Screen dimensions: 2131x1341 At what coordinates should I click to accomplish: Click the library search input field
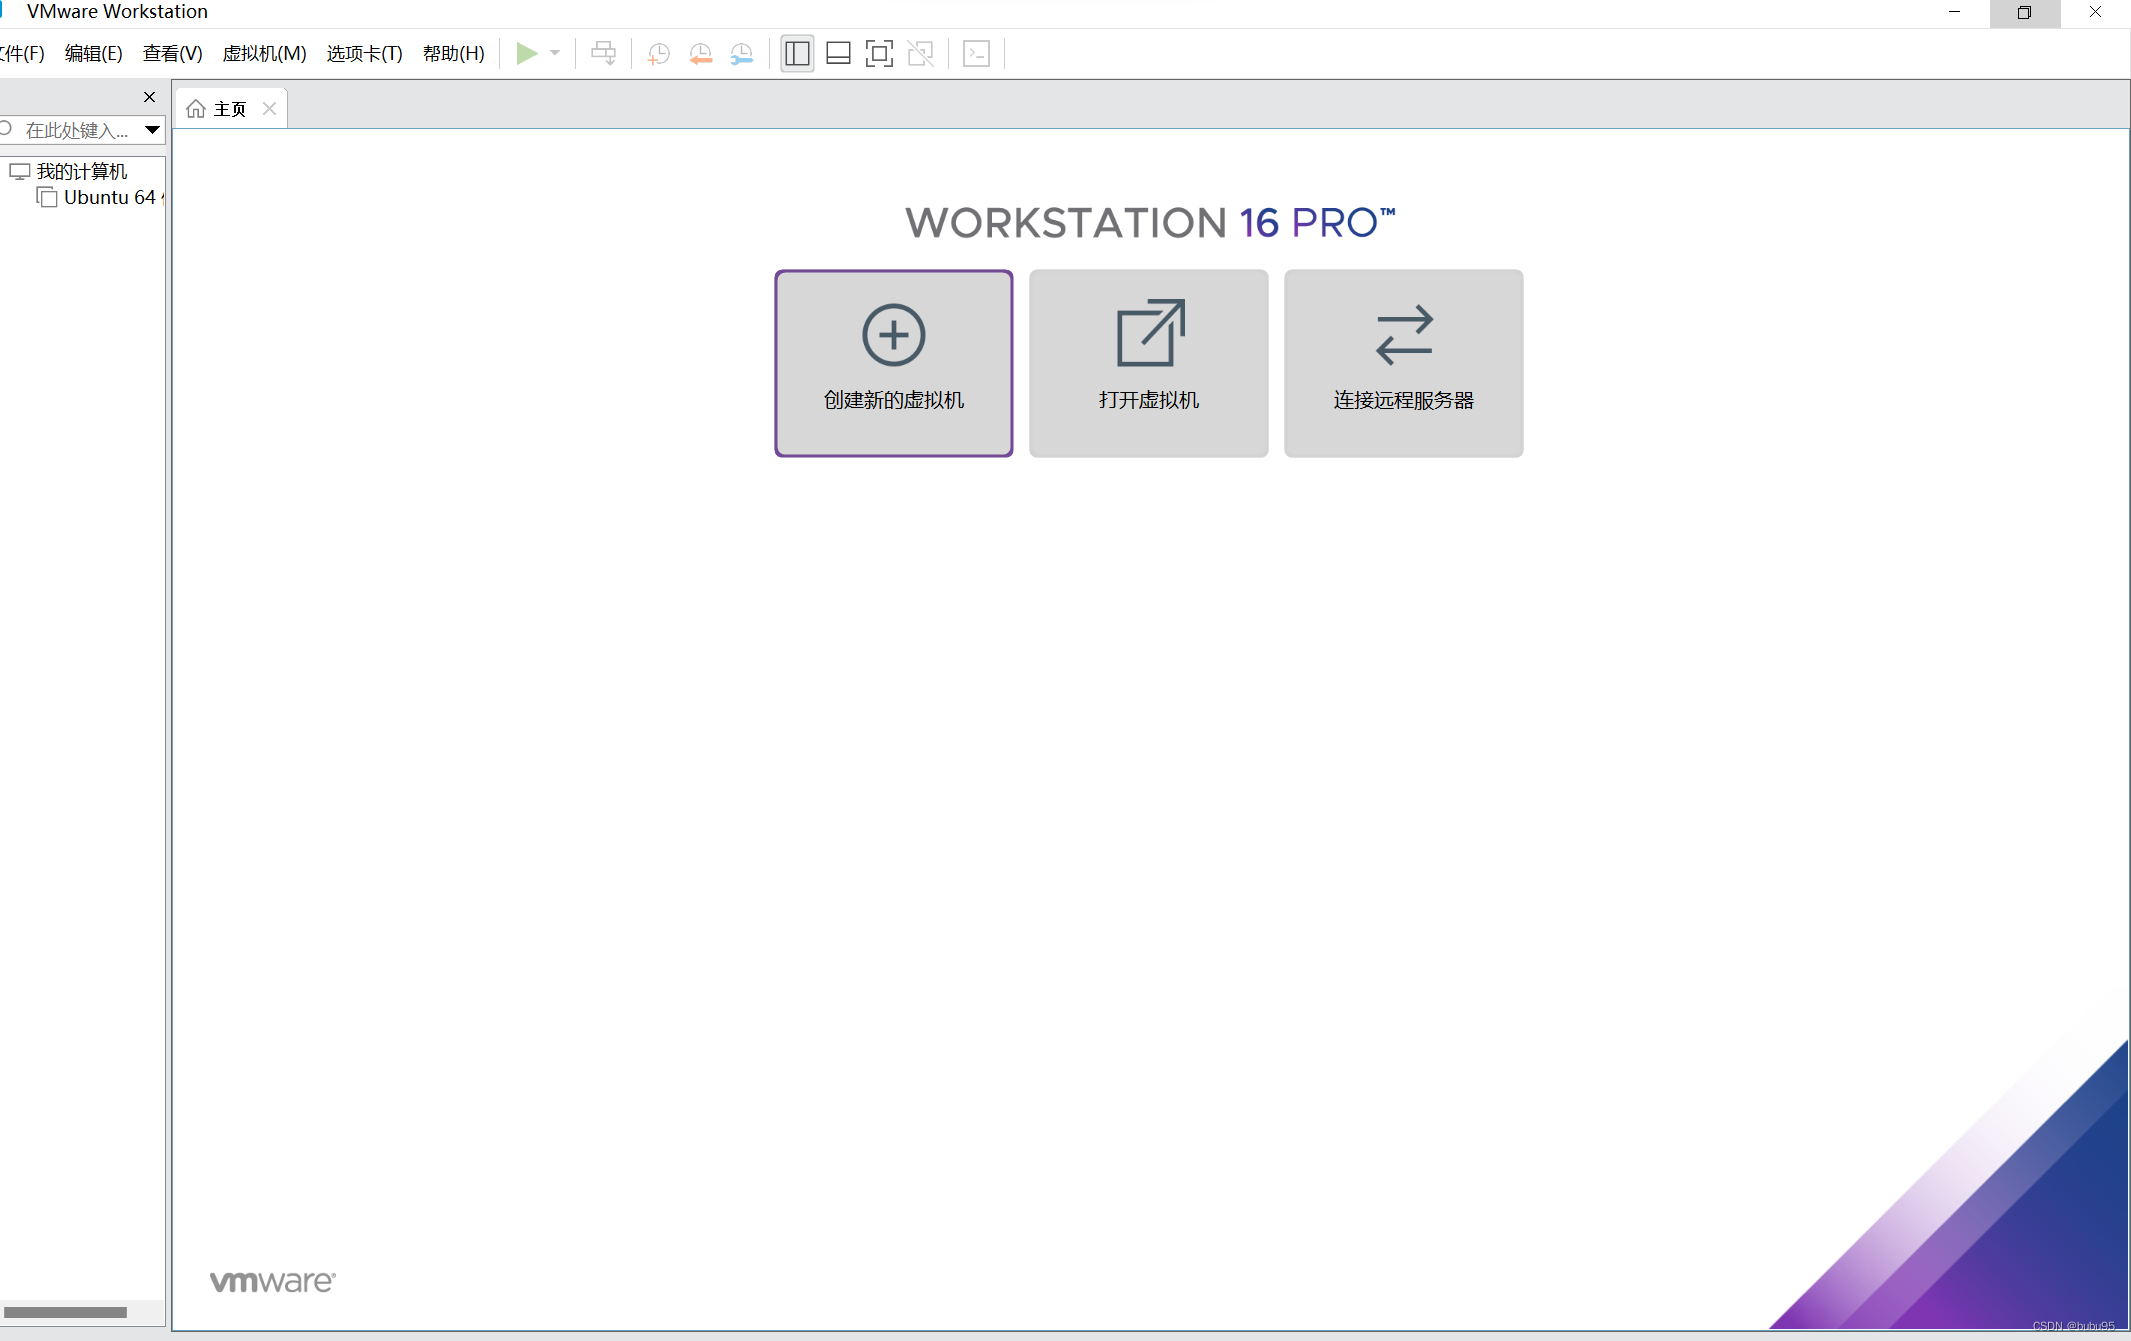(78, 130)
